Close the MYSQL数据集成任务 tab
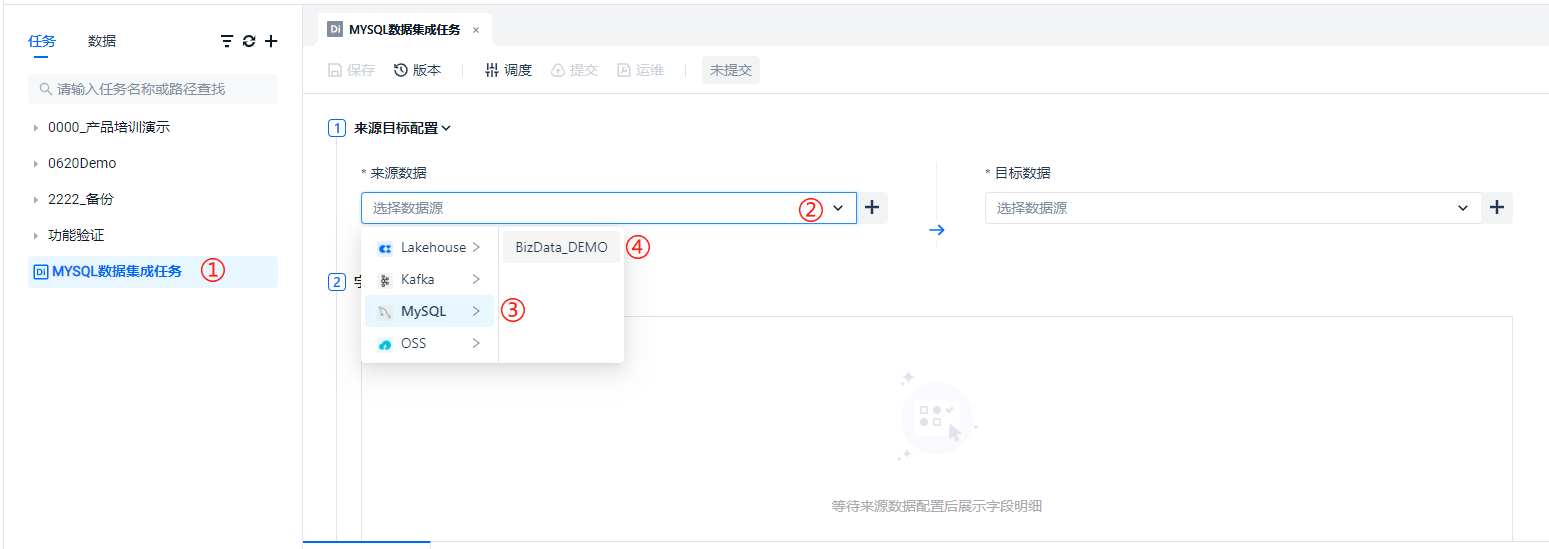This screenshot has width=1549, height=549. click(476, 30)
